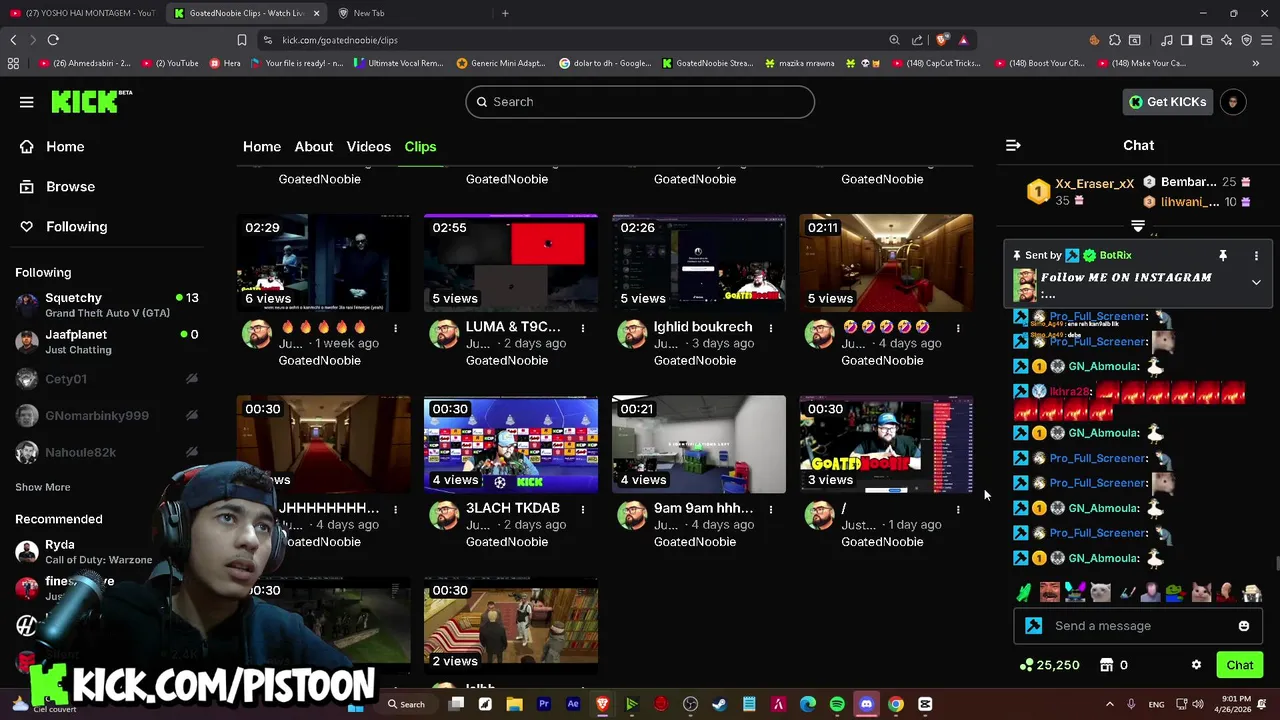Switch to the About tab
1280x720 pixels.
click(314, 146)
